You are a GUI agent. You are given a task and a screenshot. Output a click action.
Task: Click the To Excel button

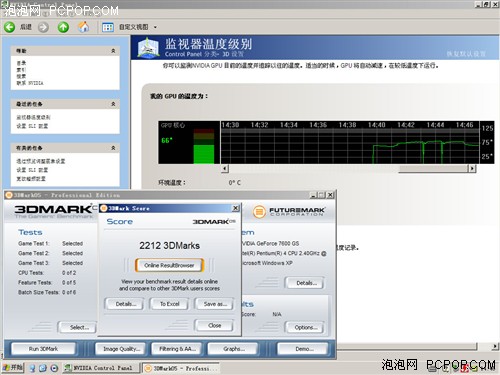pyautogui.click(x=169, y=304)
